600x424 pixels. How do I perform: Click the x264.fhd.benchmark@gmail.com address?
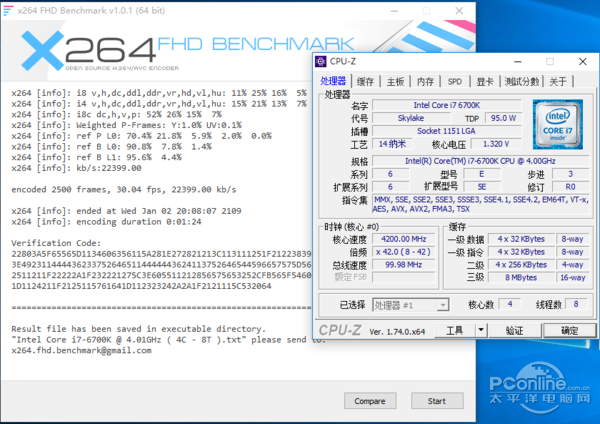tap(82, 351)
